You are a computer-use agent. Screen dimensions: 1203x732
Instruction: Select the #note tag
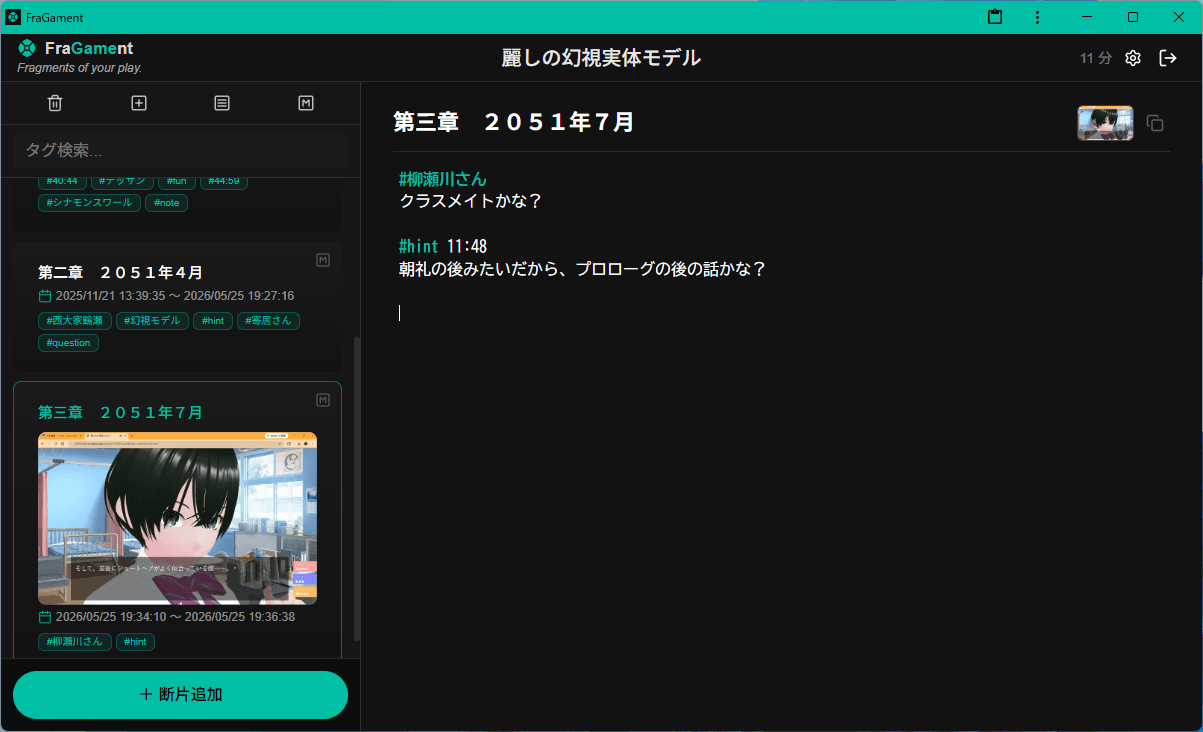166,202
